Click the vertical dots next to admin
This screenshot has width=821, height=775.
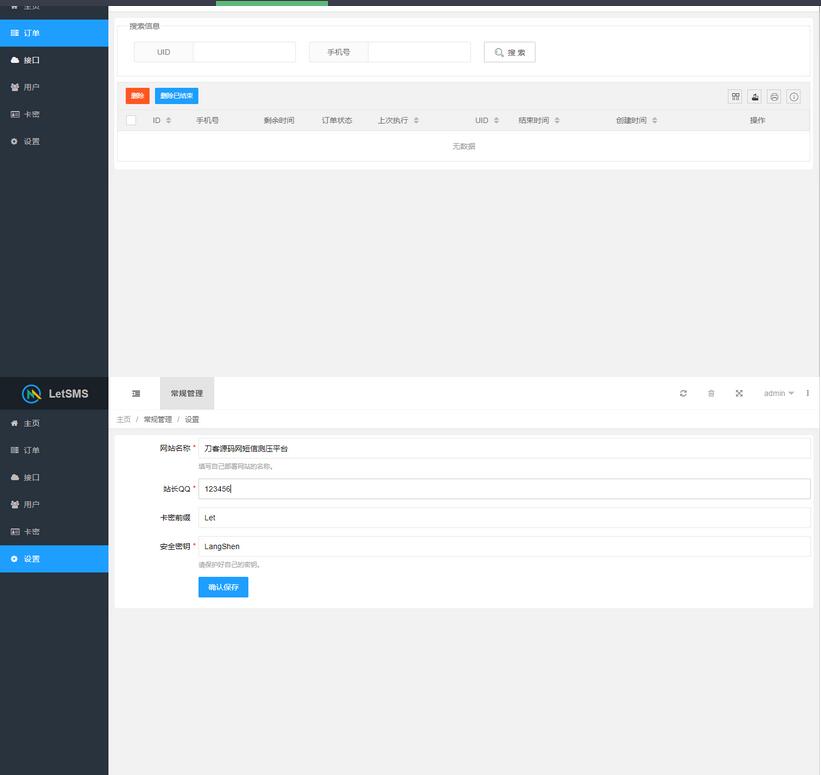tap(808, 394)
